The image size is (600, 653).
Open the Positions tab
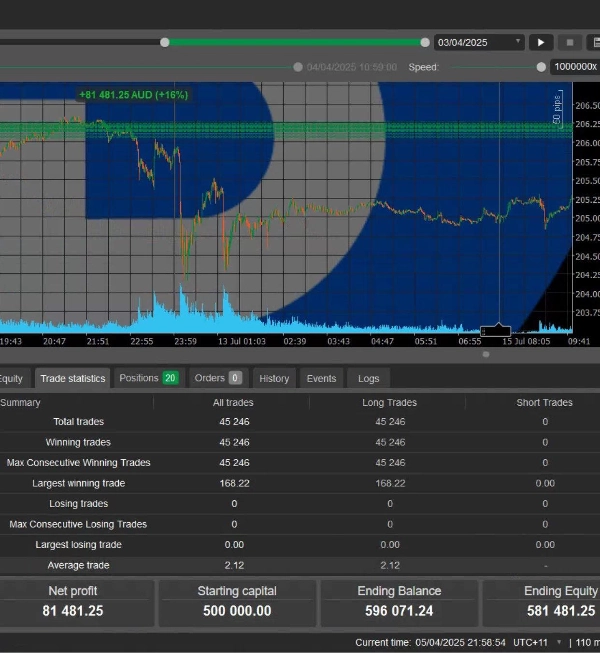click(x=147, y=378)
